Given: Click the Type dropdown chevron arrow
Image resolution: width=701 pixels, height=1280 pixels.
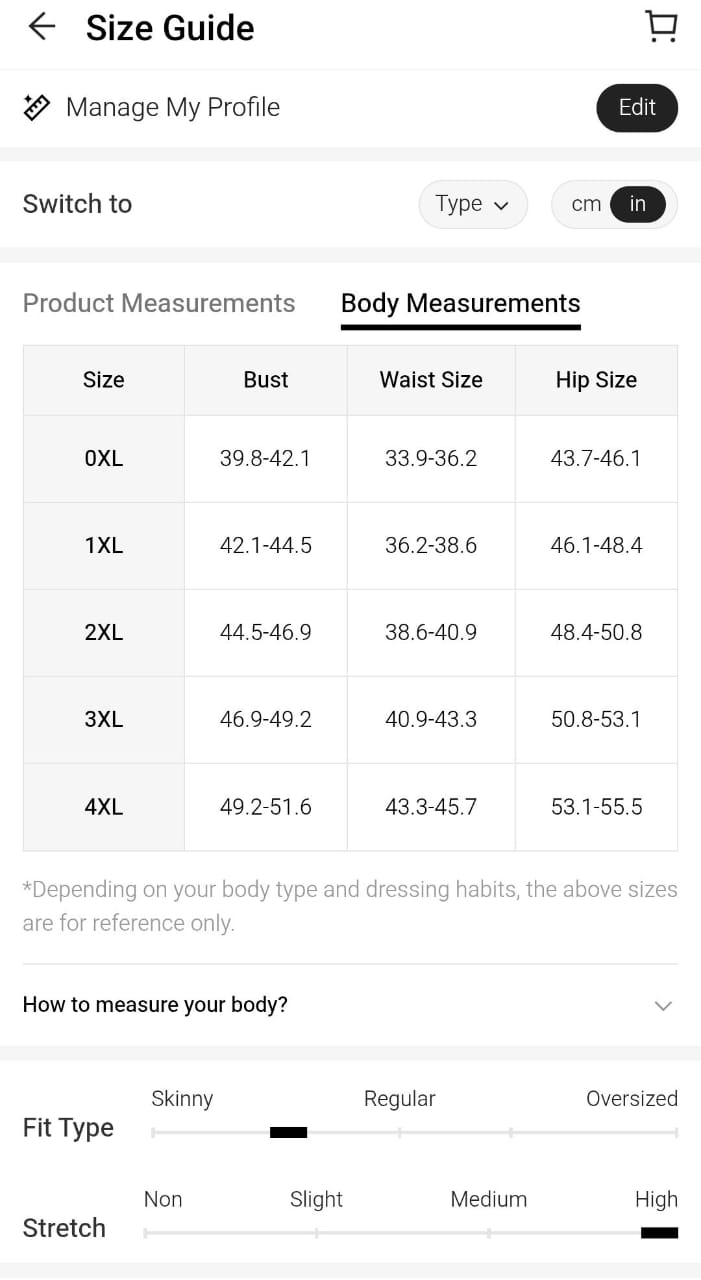Looking at the screenshot, I should [502, 206].
